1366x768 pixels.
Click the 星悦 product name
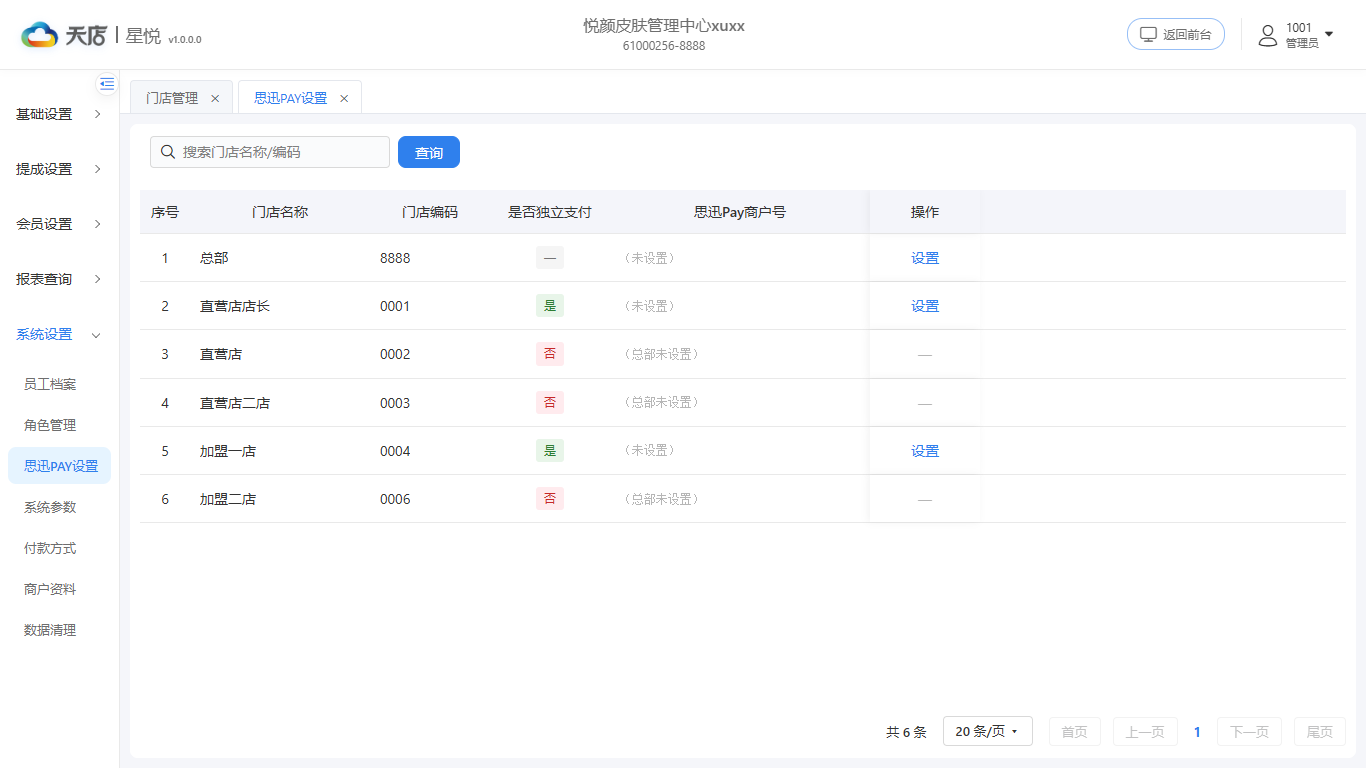point(143,36)
